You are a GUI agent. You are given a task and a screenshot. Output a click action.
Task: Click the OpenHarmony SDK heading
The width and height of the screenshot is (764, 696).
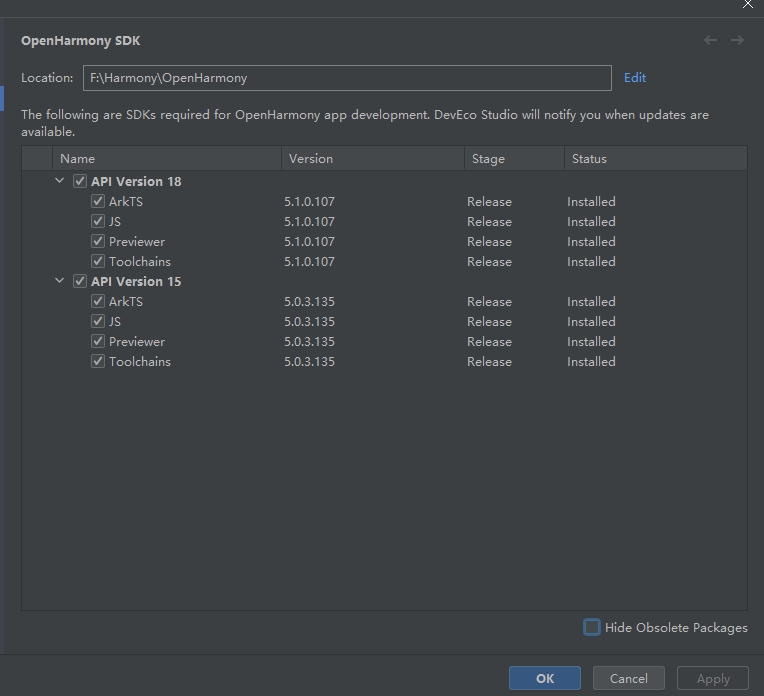pos(80,40)
